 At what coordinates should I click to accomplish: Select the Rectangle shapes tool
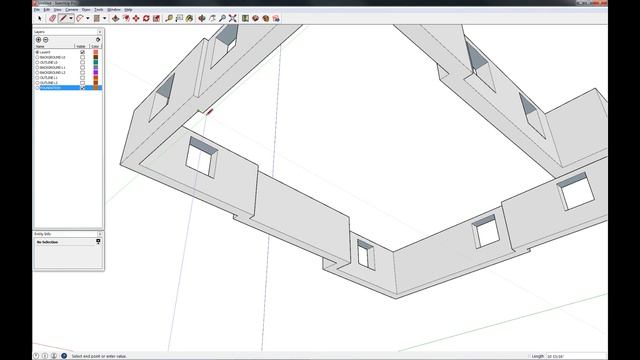[97, 18]
